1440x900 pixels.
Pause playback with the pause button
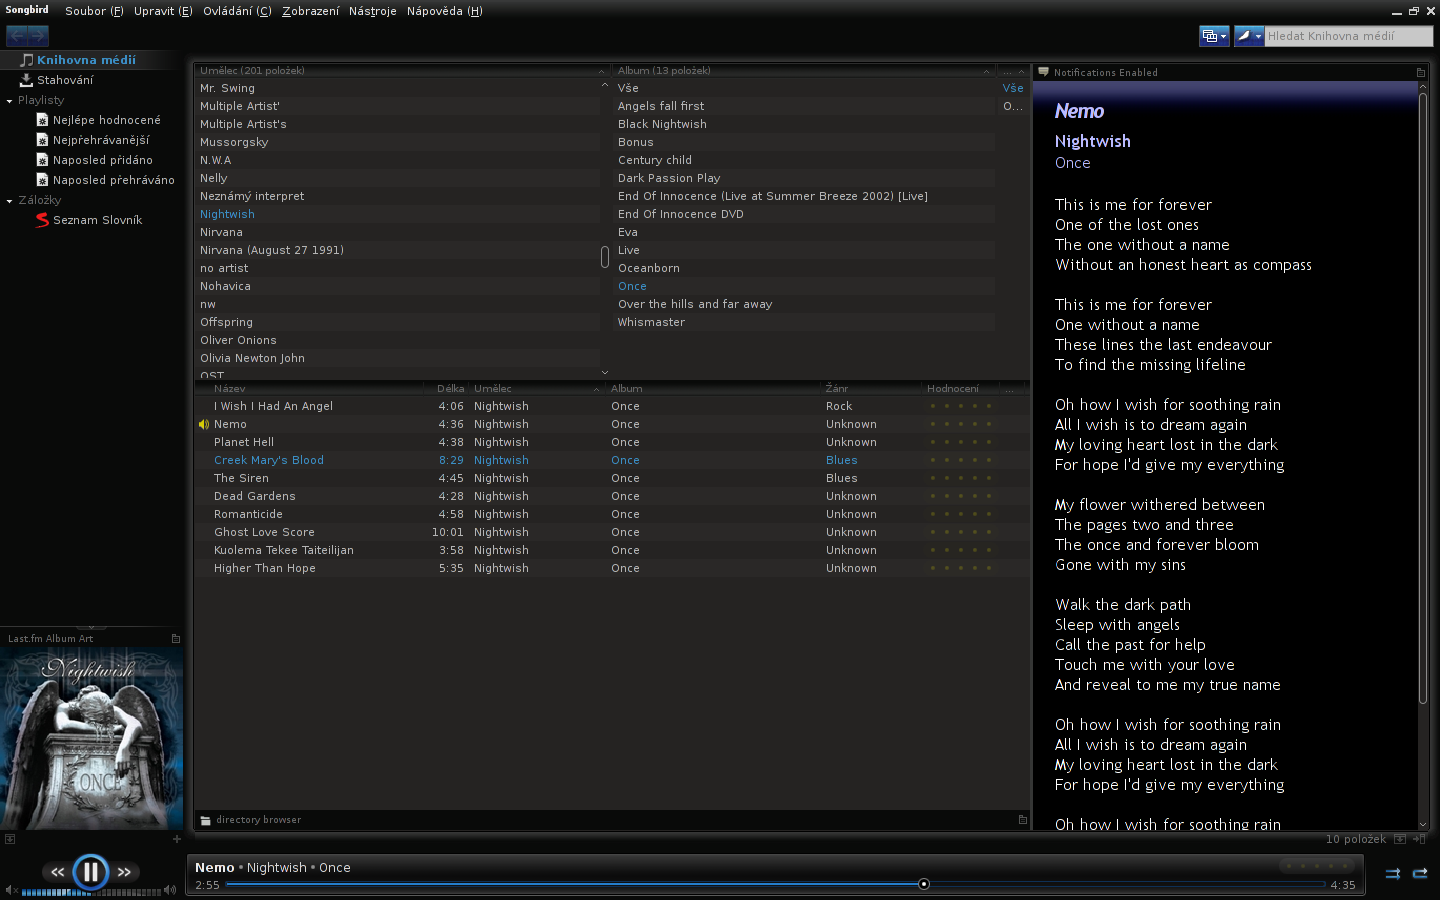tap(90, 872)
